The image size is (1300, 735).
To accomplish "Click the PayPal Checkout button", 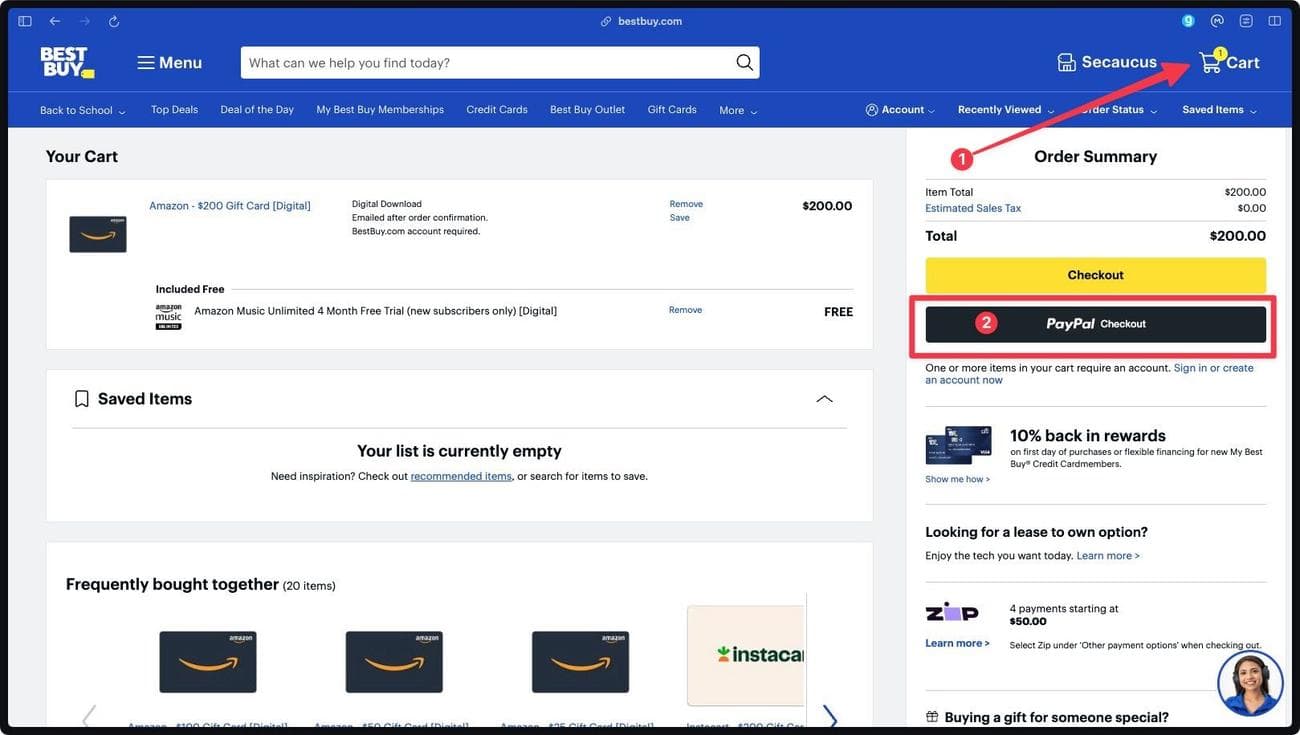I will click(1096, 322).
